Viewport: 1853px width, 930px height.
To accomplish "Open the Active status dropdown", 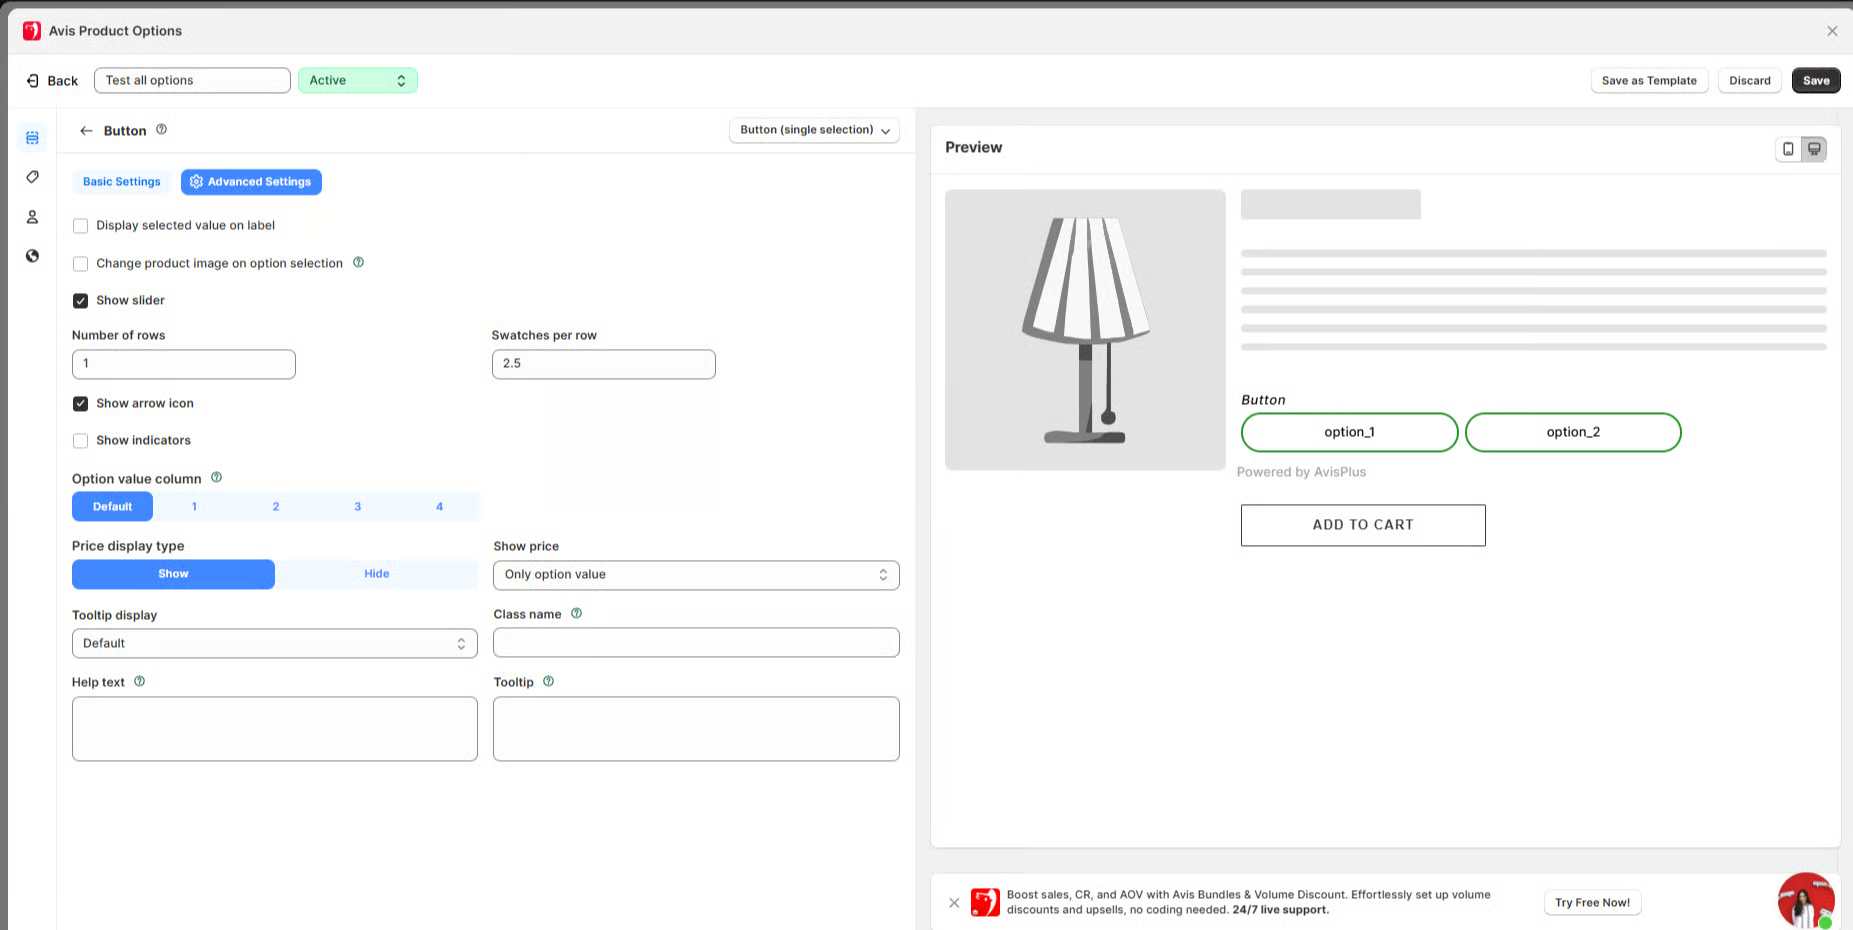I will 357,81.
